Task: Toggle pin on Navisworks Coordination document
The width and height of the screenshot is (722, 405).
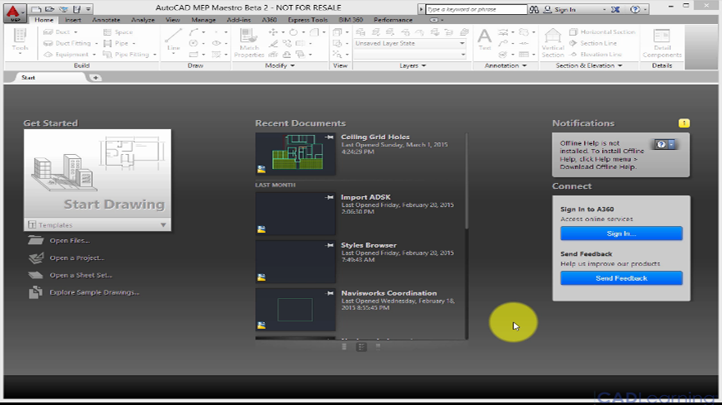Action: [x=329, y=293]
